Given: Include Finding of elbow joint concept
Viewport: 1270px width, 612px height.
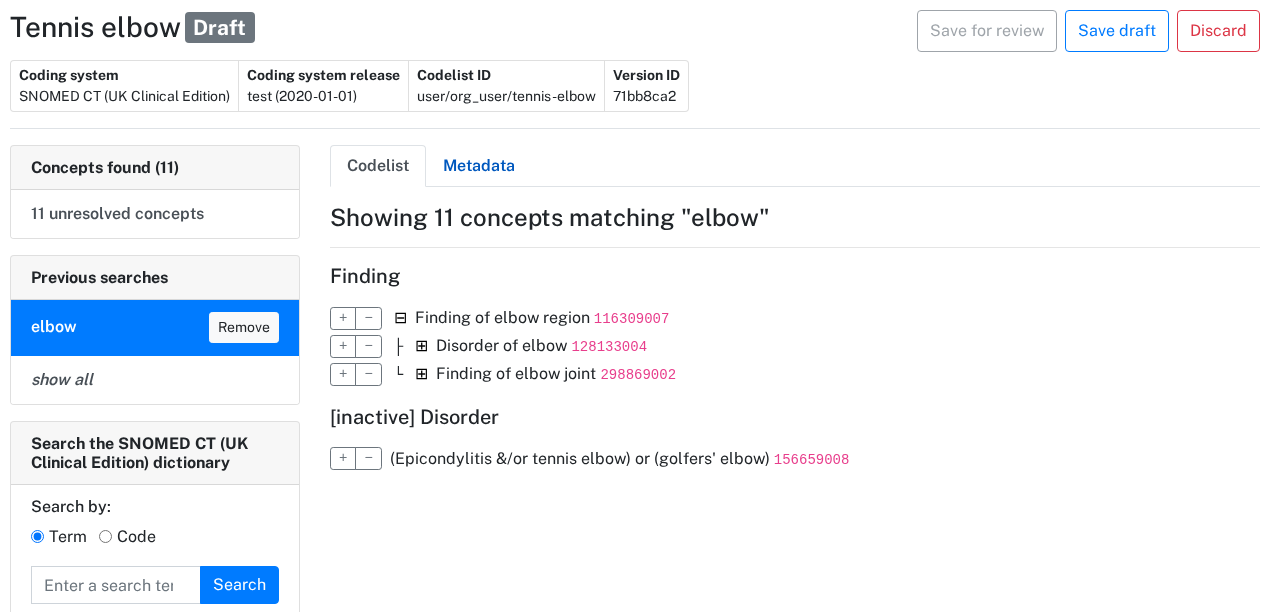Looking at the screenshot, I should (343, 374).
